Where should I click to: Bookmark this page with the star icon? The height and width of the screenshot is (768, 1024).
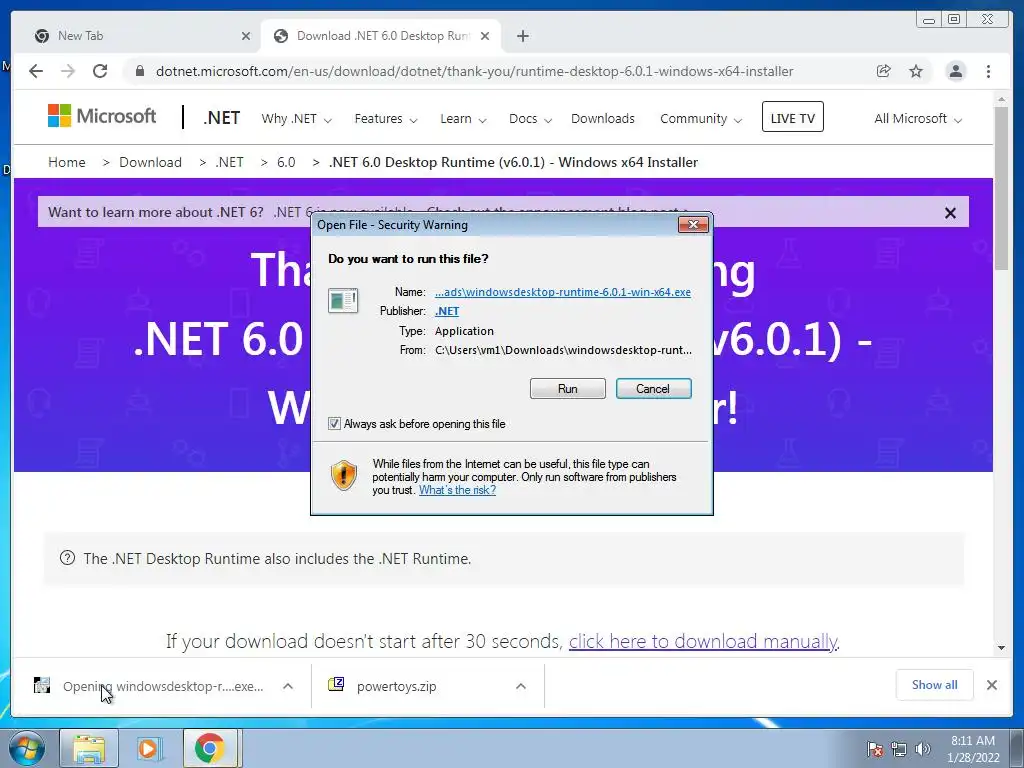pos(916,71)
